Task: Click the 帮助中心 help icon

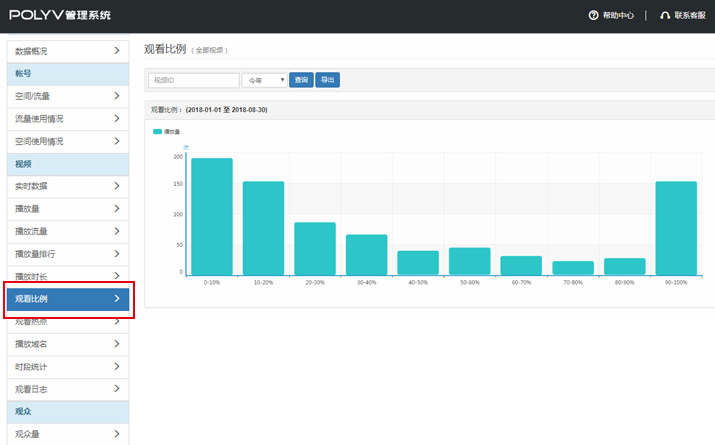Action: pyautogui.click(x=593, y=16)
